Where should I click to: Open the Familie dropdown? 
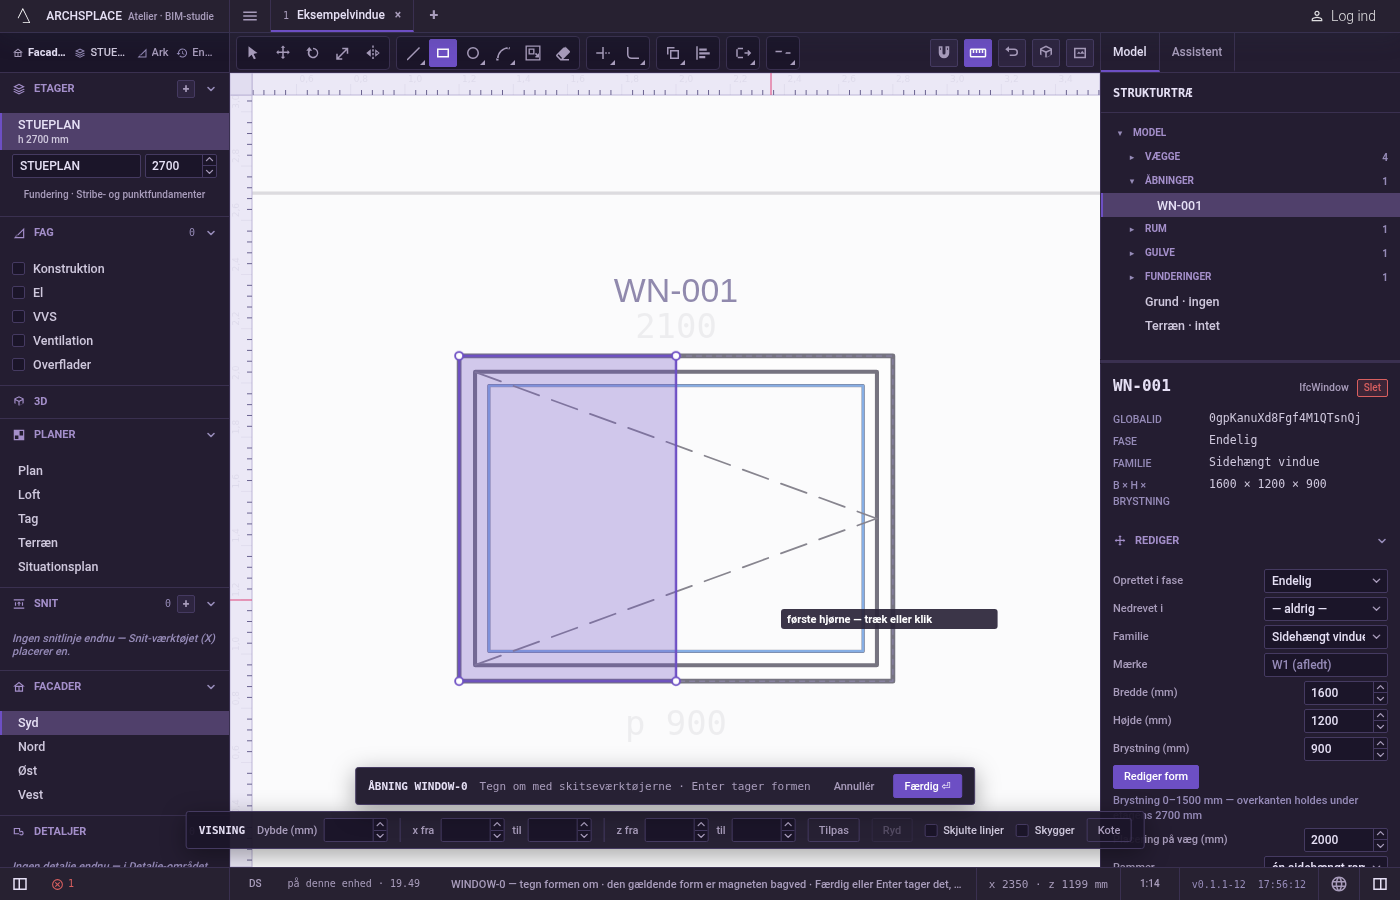[x=1326, y=637]
